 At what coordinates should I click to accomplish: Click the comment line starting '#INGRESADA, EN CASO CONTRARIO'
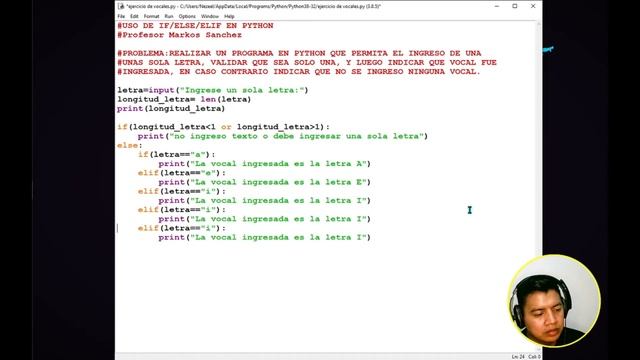click(299, 72)
